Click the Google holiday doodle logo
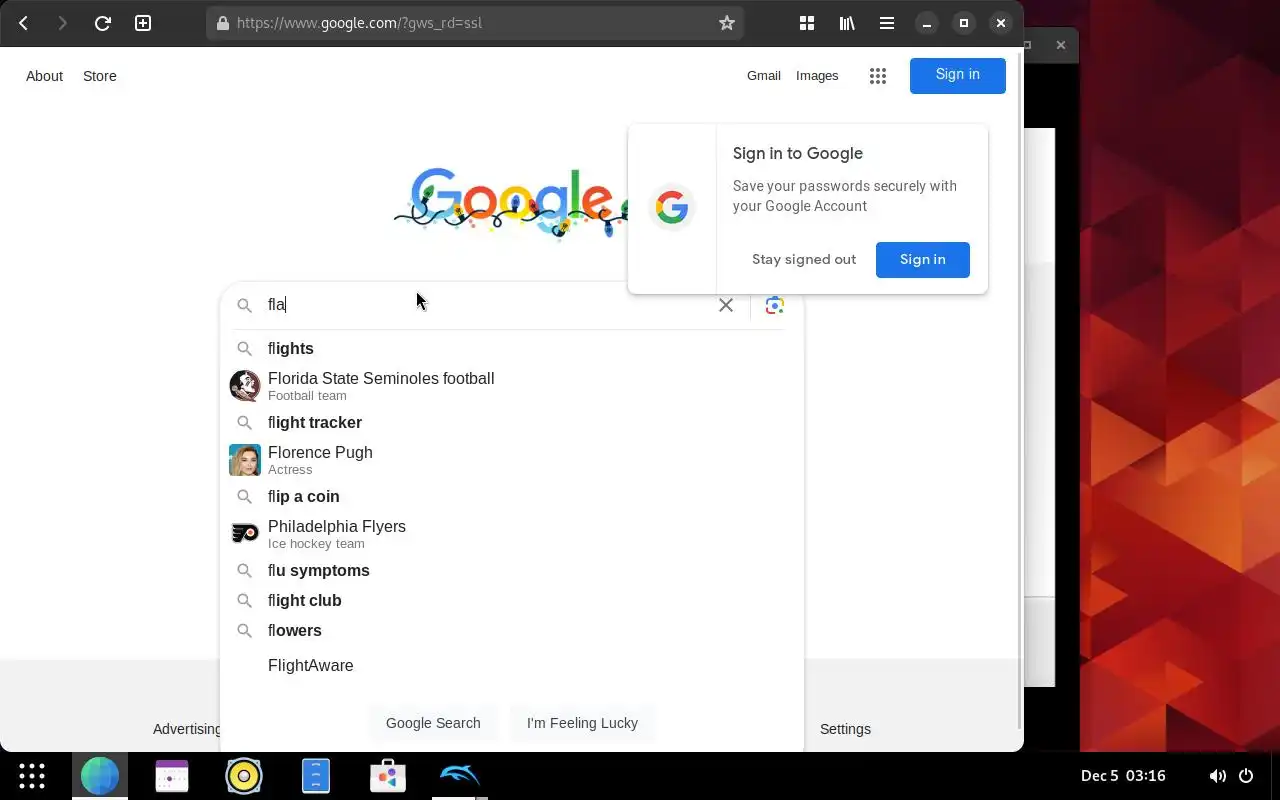Screen dimensions: 1280x800 point(510,204)
